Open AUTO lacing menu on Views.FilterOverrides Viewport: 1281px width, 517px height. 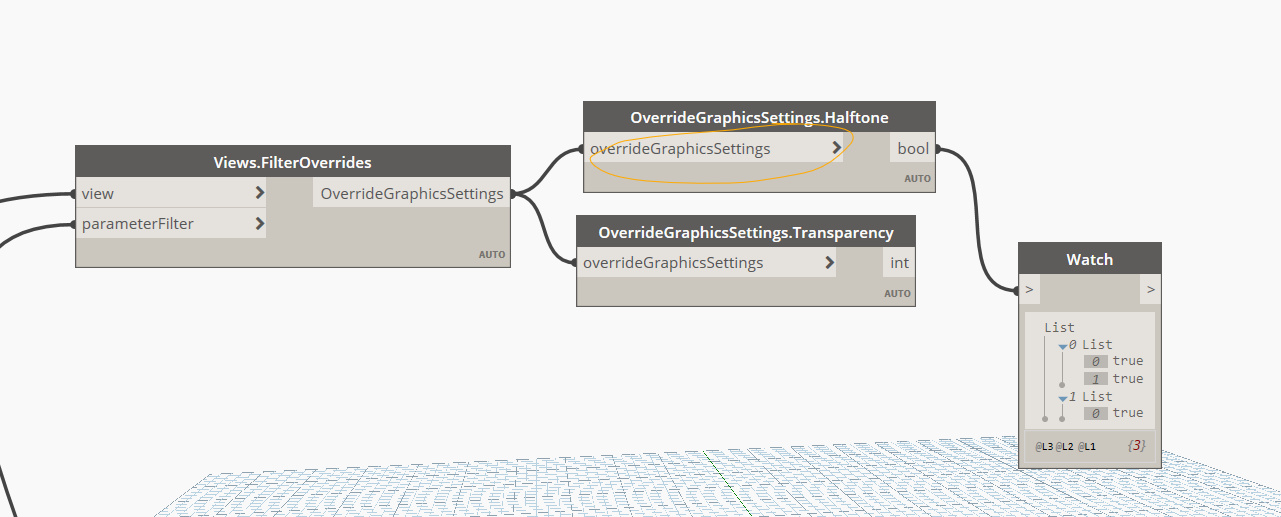[492, 254]
